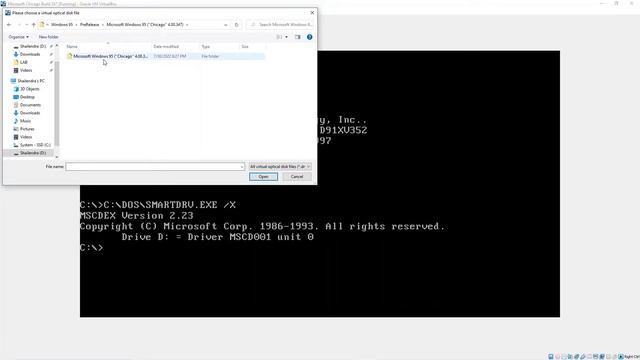Go back in the file dialog

pyautogui.click(x=9, y=25)
